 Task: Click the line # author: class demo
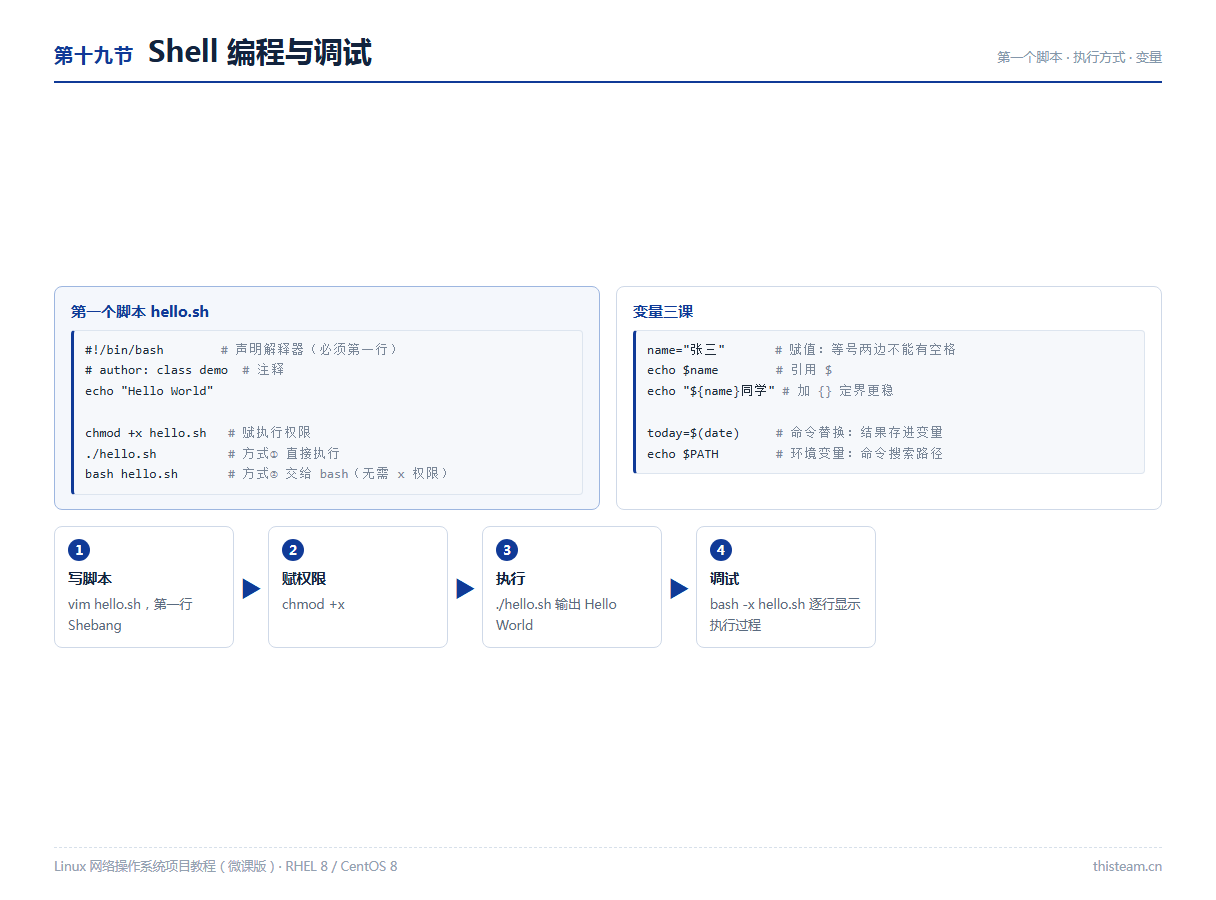coord(156,370)
